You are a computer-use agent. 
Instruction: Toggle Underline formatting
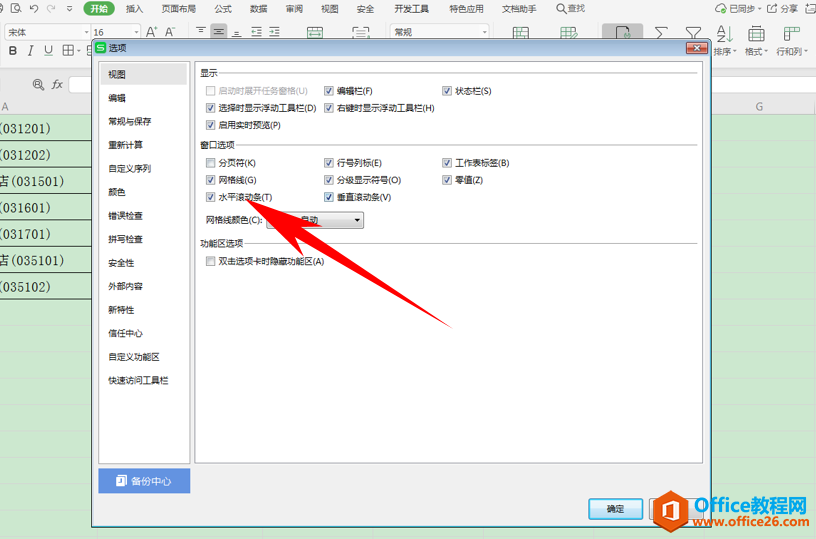tap(48, 50)
